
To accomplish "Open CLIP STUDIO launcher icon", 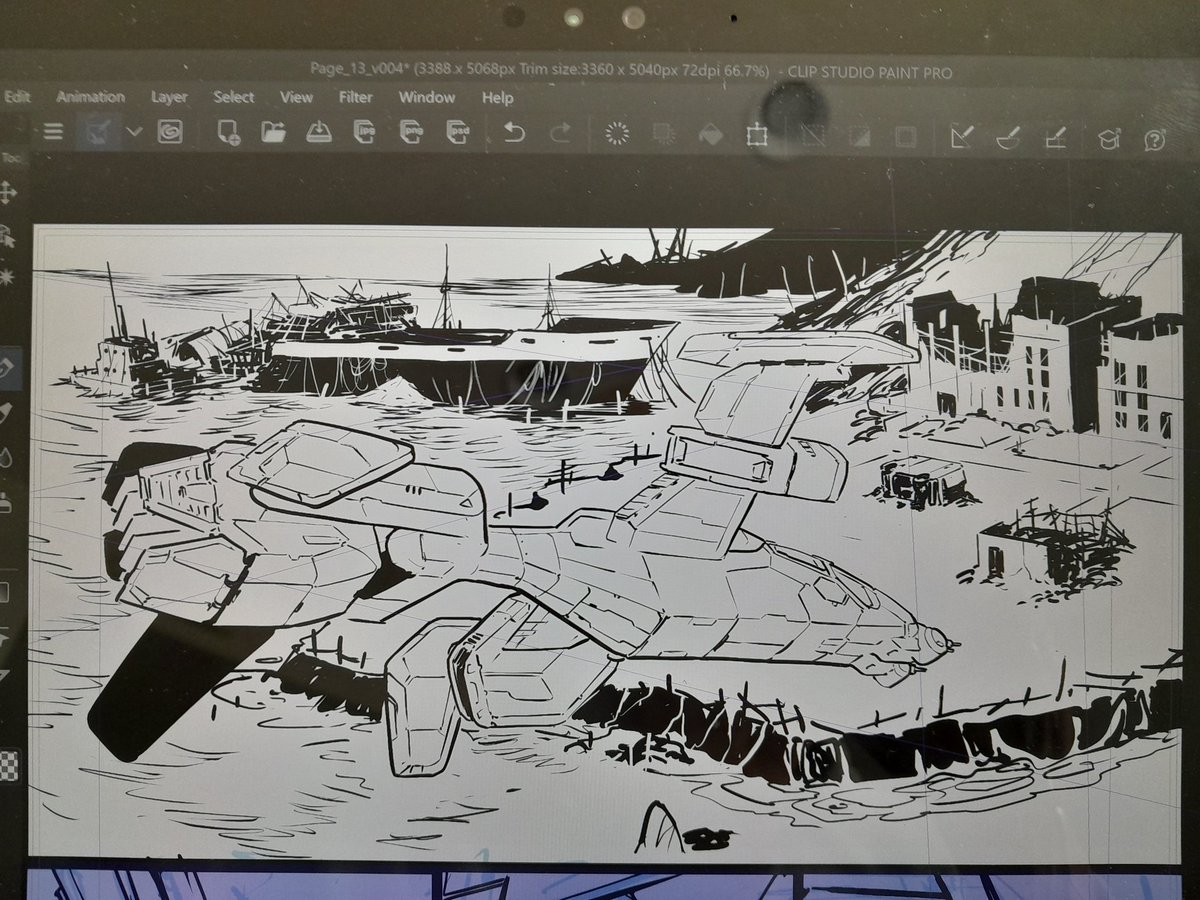I will 170,132.
